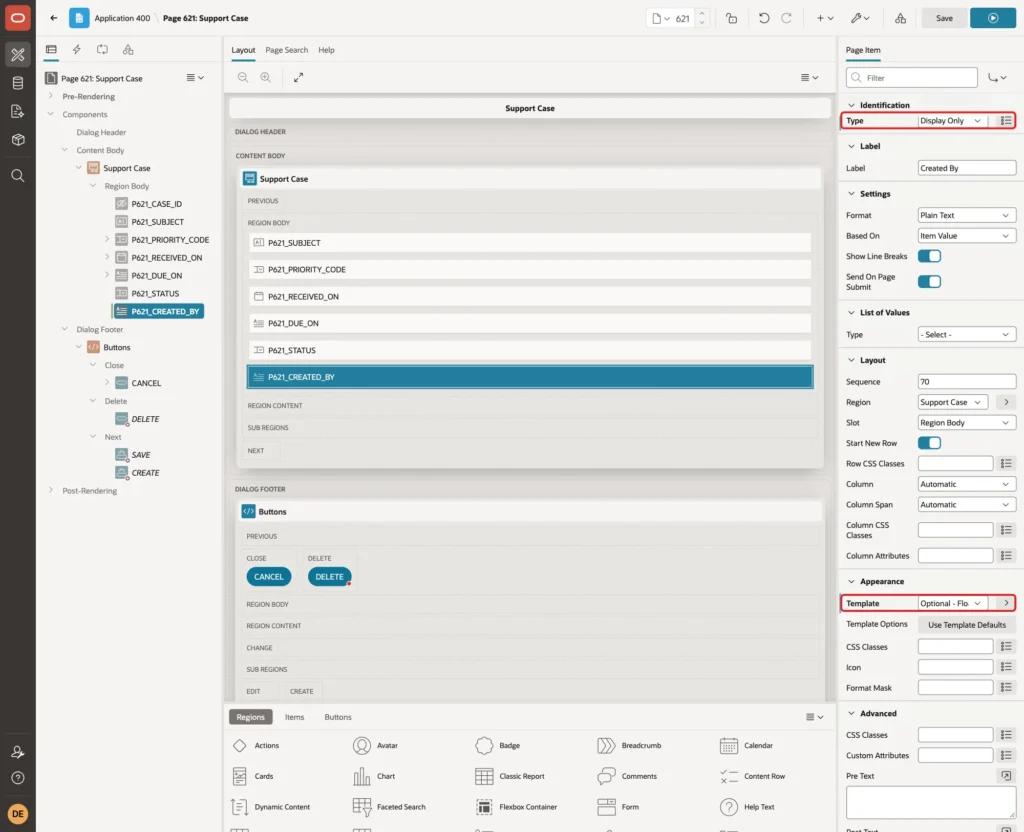This screenshot has height=832, width=1024.
Task: Click the redo icon in toolbar
Action: 786,18
